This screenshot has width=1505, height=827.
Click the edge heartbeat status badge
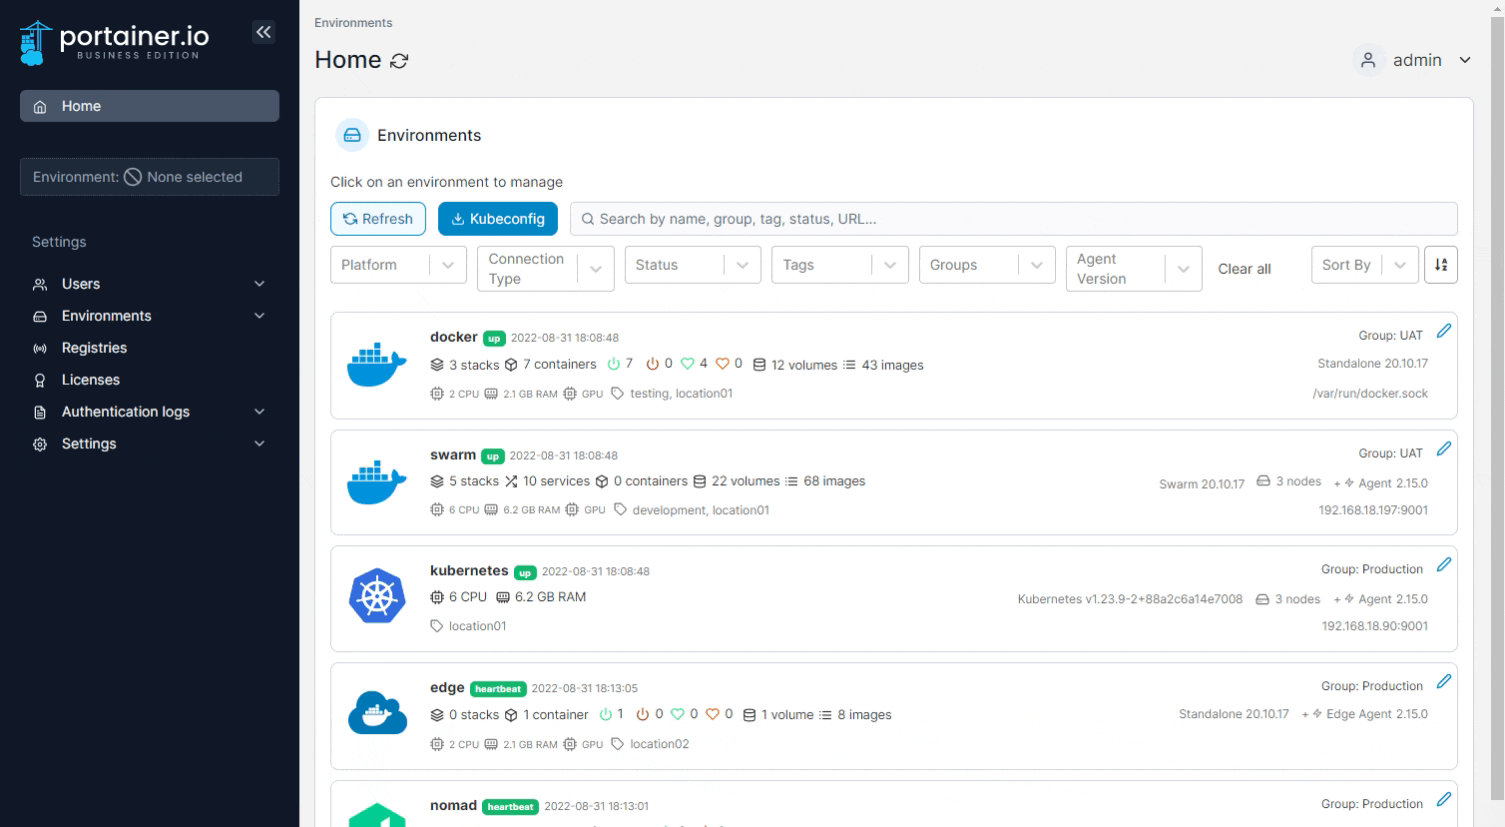[498, 689]
